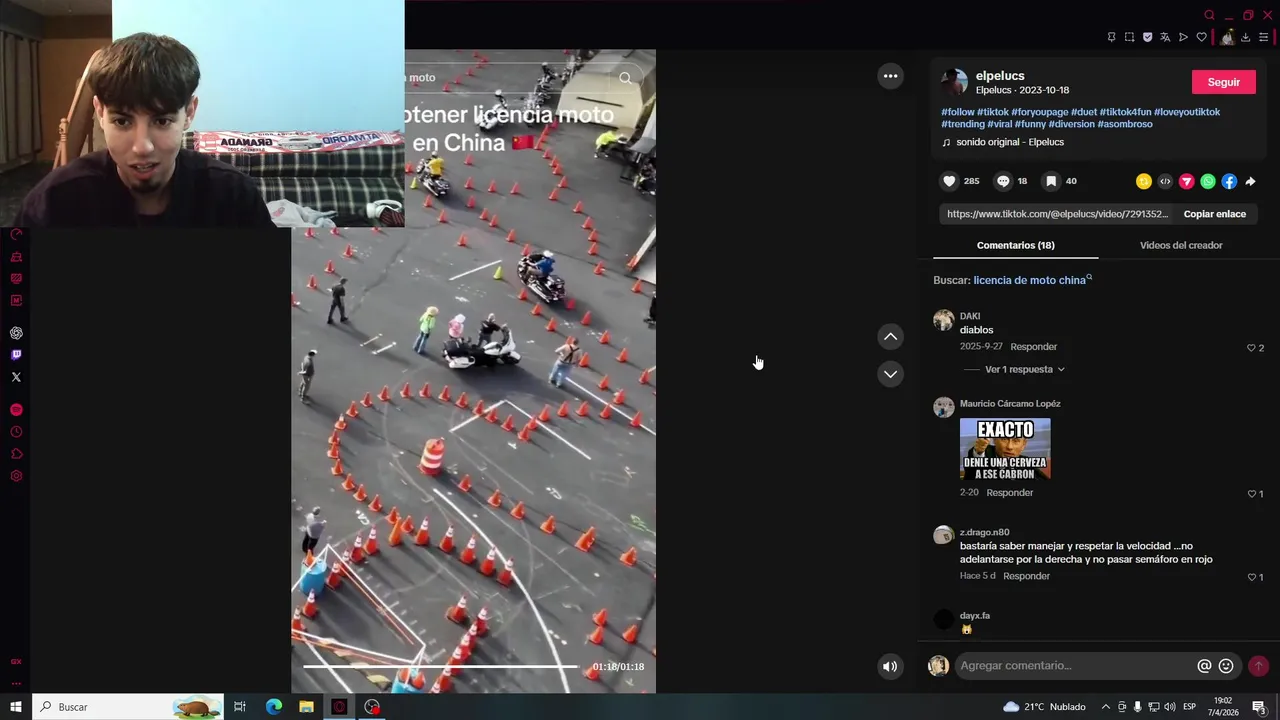Open more share options arrow
Screen dimensions: 1280x720
[1250, 181]
